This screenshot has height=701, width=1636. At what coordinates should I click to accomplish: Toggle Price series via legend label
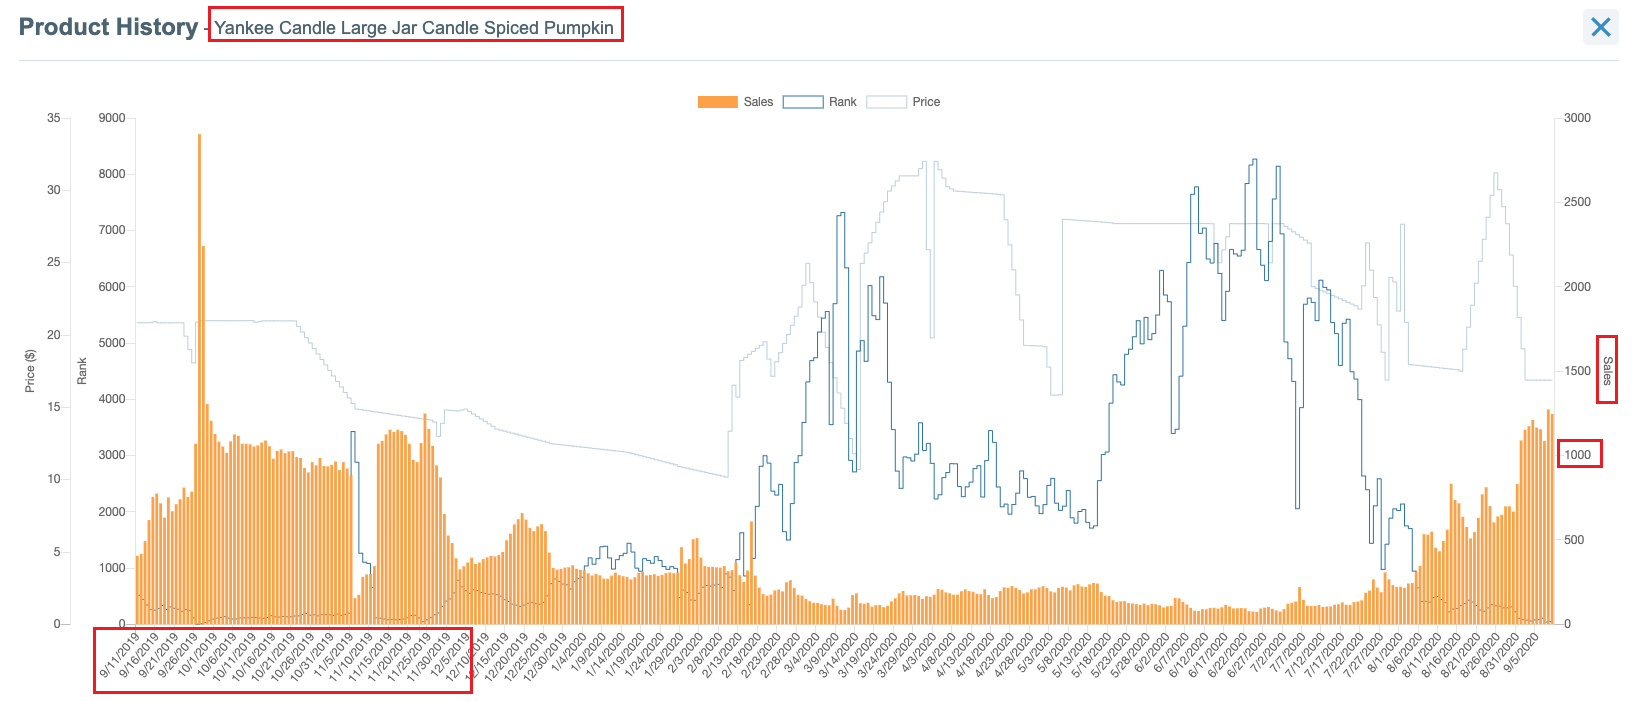pyautogui.click(x=926, y=102)
